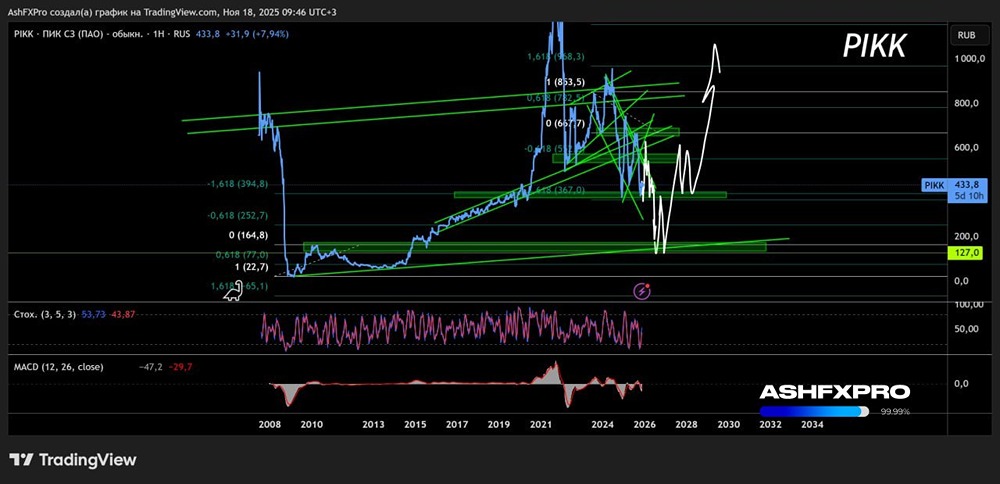Click the purple lightning bolt event icon

[642, 291]
